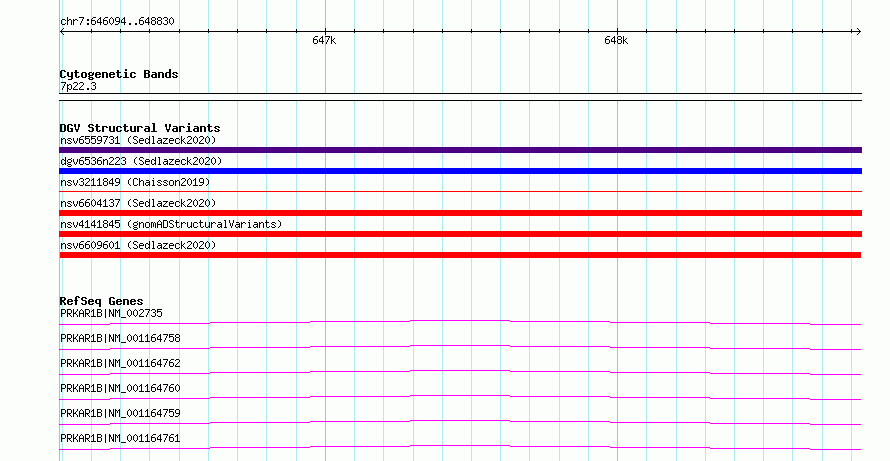This screenshot has width=890, height=461.
Task: Click the red nsv4141845 variant bar
Action: [460, 234]
